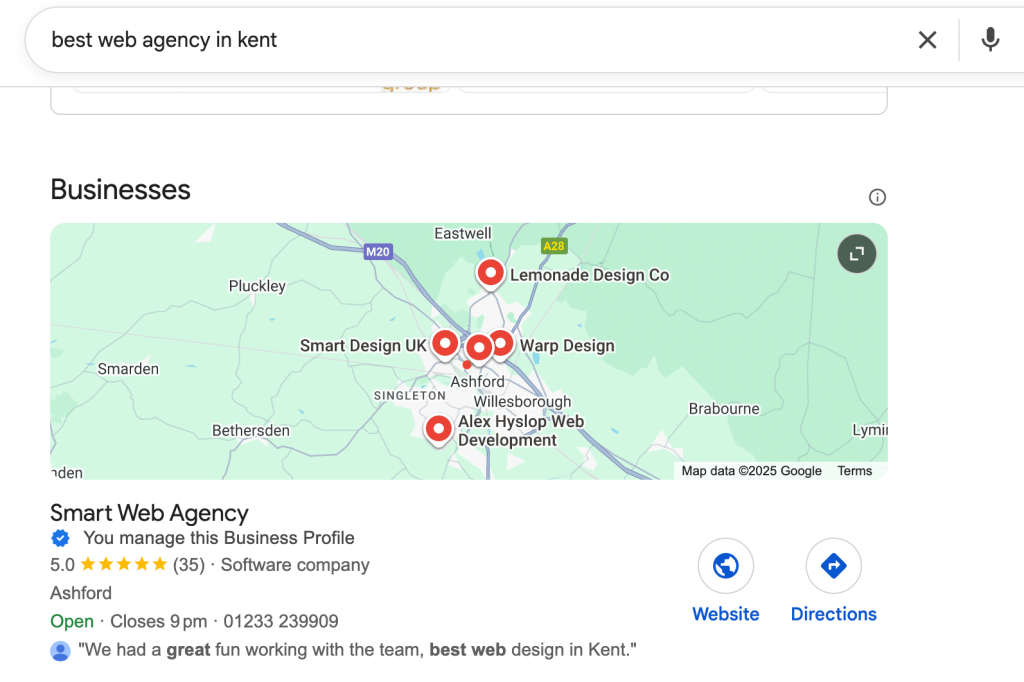Focus the search box with query text
1024x682 pixels.
click(400, 40)
